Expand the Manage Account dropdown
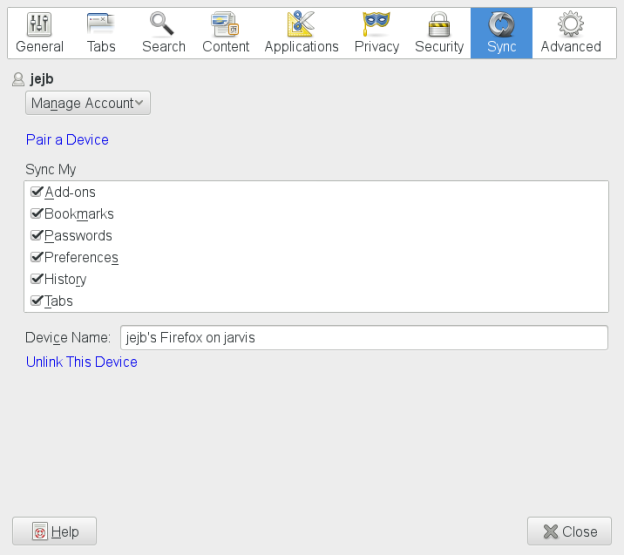 [x=88, y=103]
